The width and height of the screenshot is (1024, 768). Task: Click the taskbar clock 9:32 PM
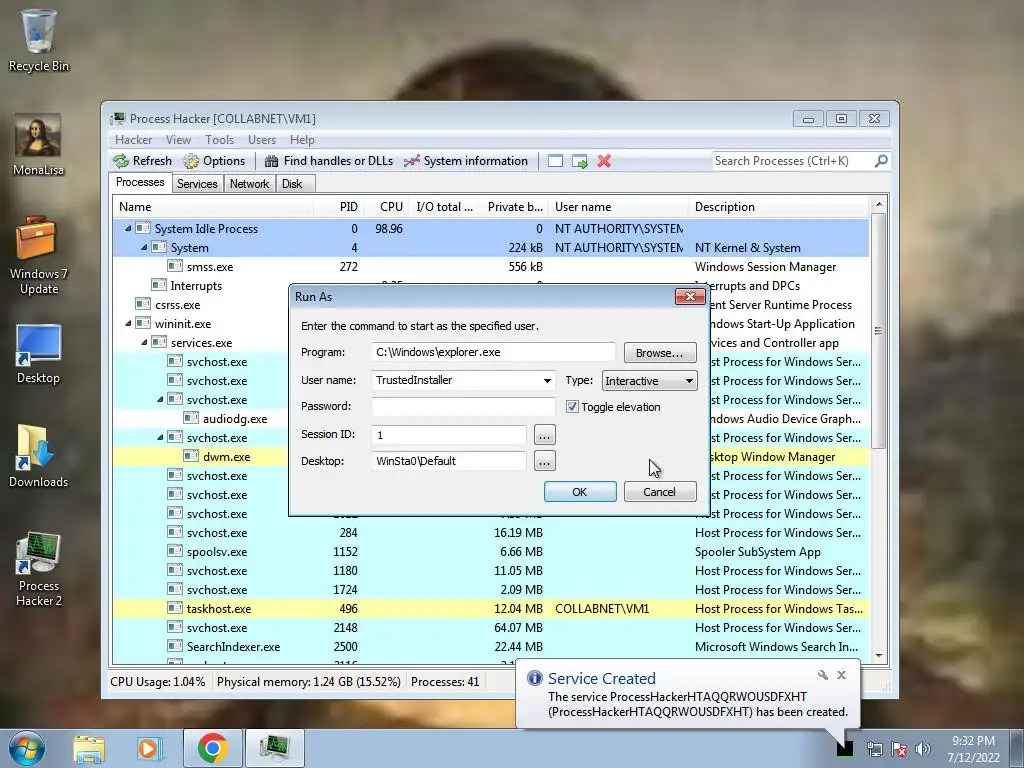(x=974, y=741)
